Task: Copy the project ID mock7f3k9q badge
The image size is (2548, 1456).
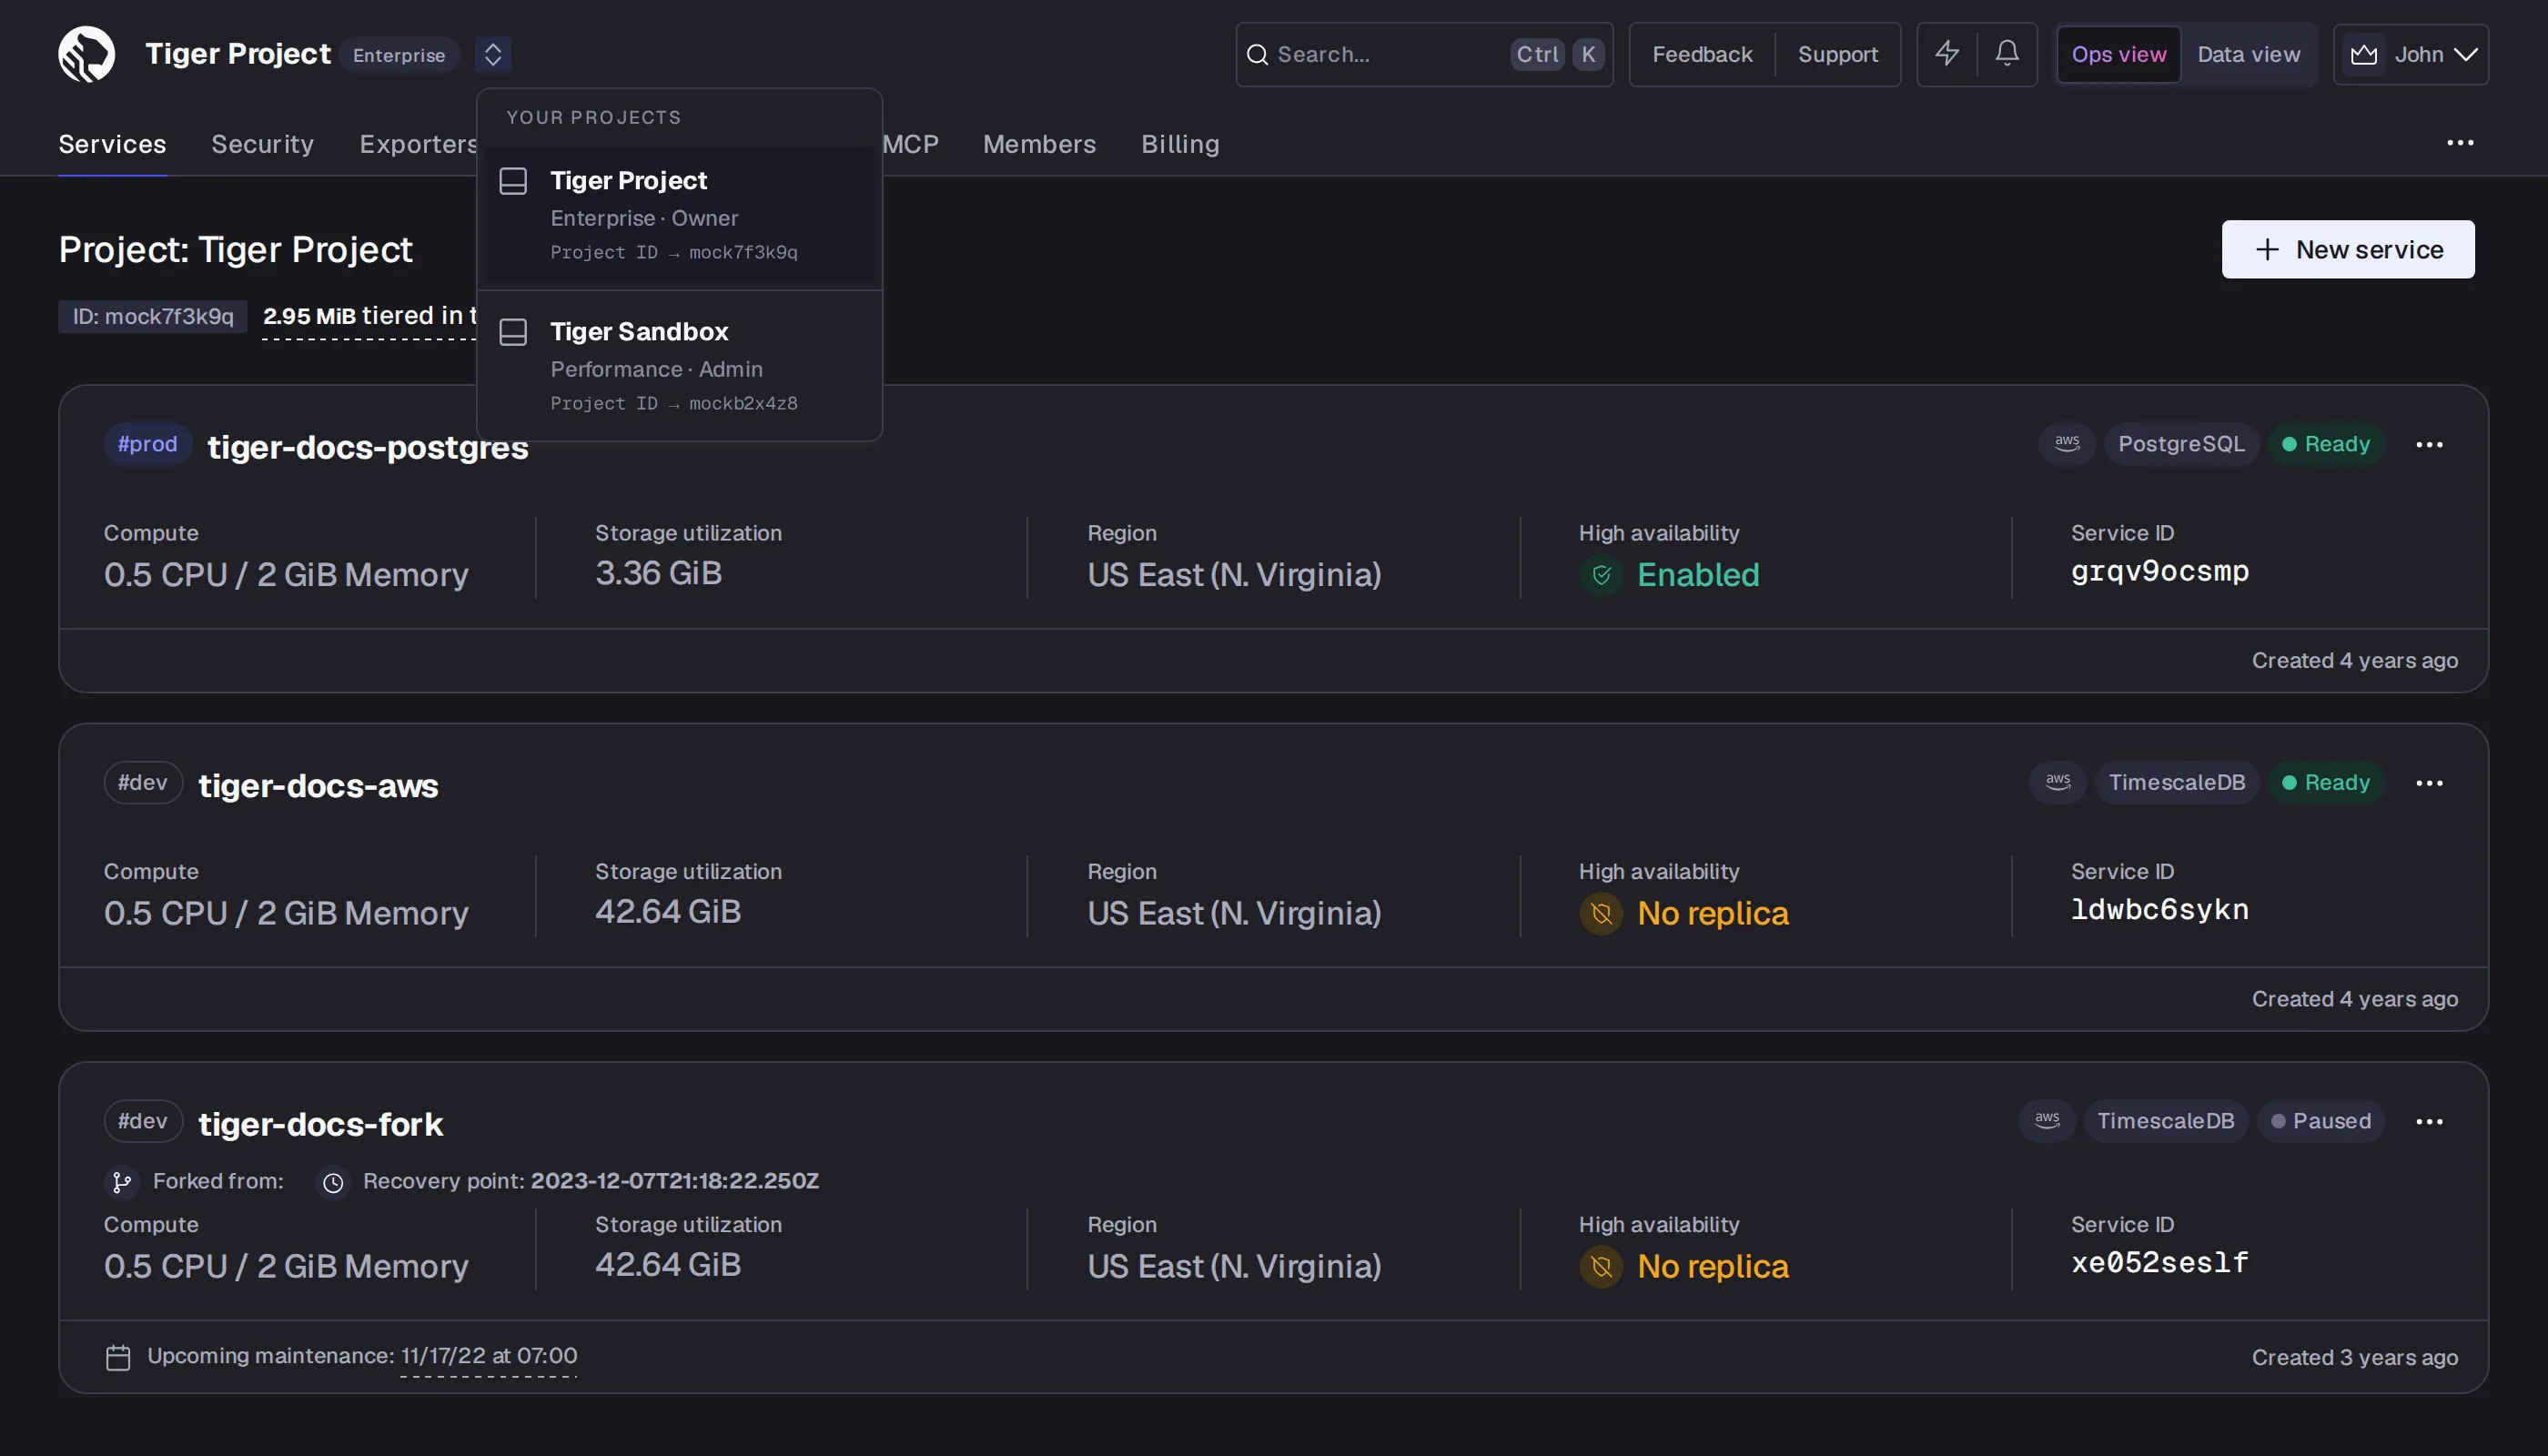Action: click(x=152, y=316)
